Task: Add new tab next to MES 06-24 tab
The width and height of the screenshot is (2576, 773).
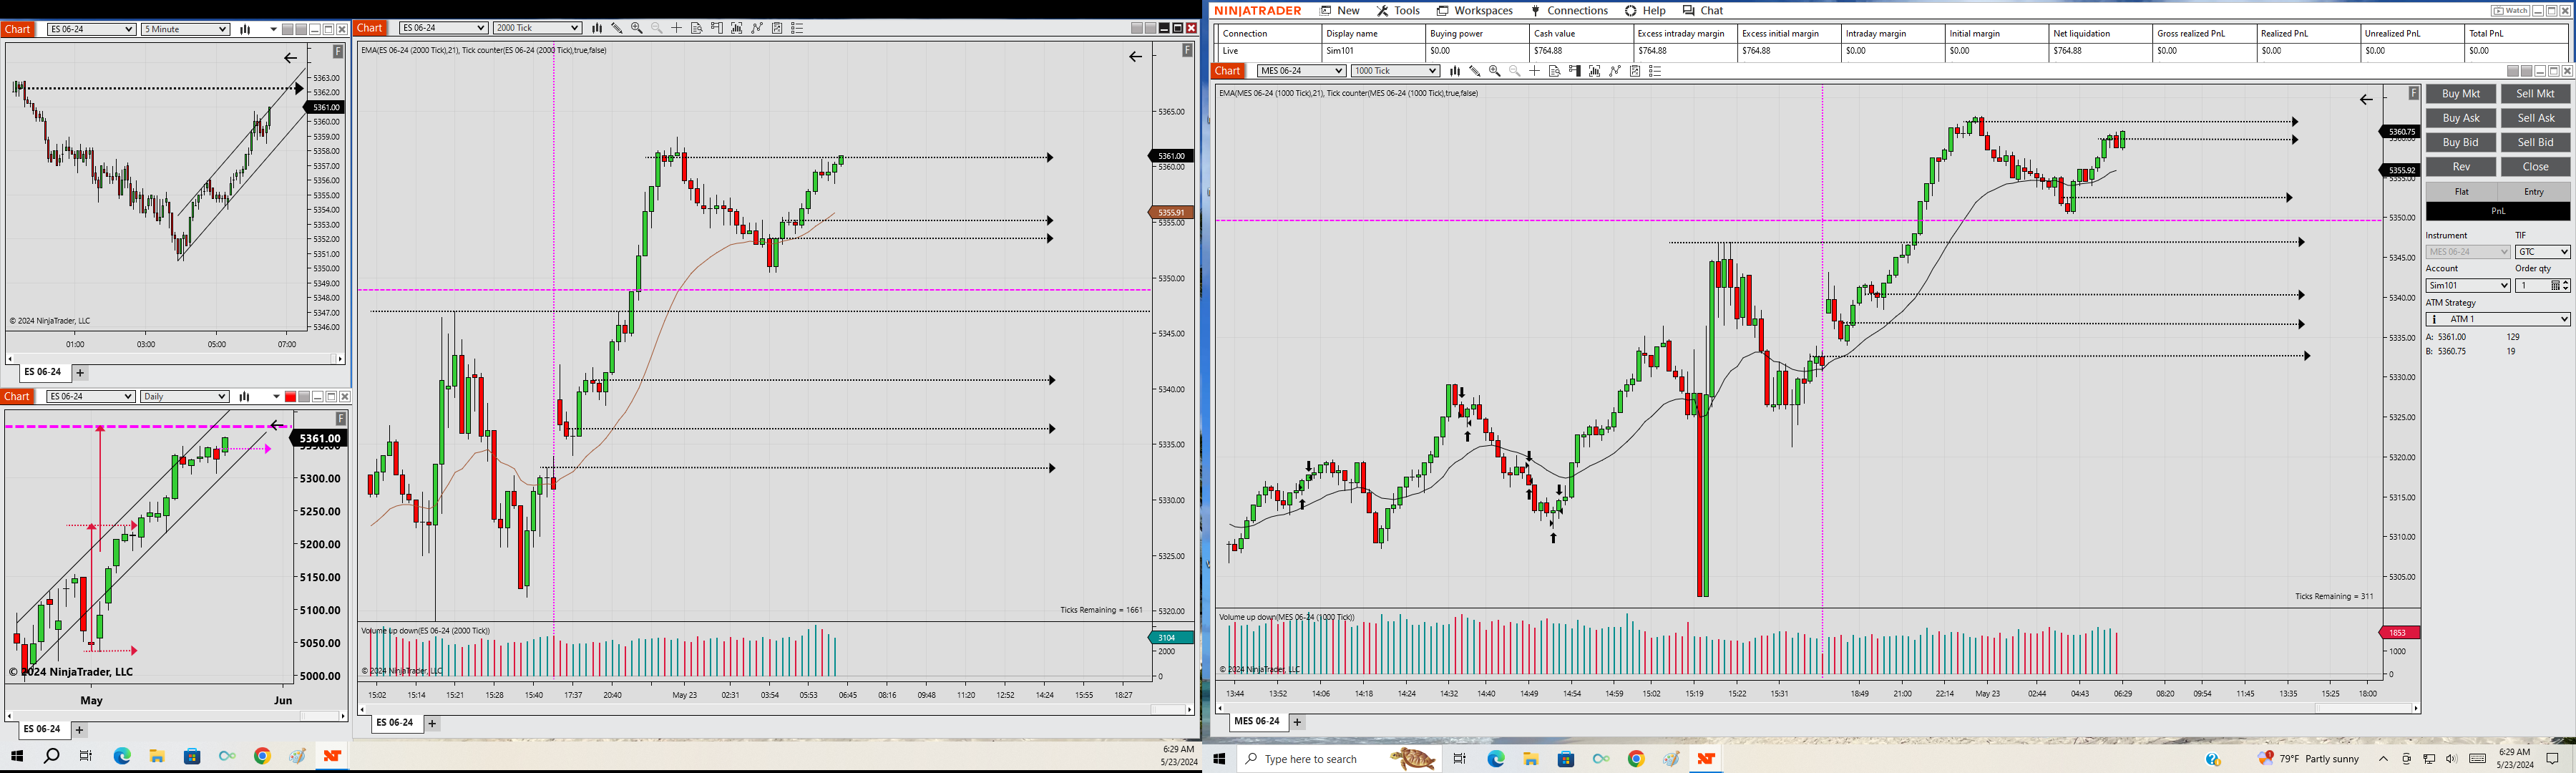Action: click(x=1297, y=721)
